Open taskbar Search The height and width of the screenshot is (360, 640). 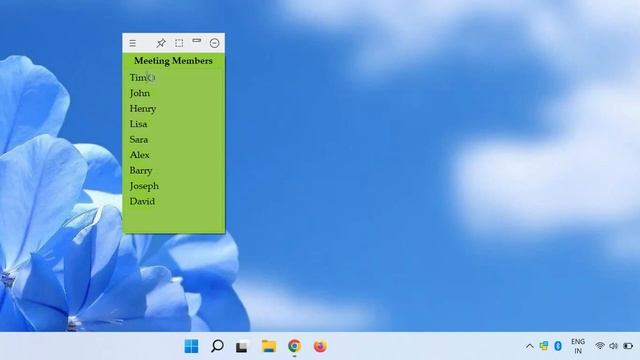217,346
